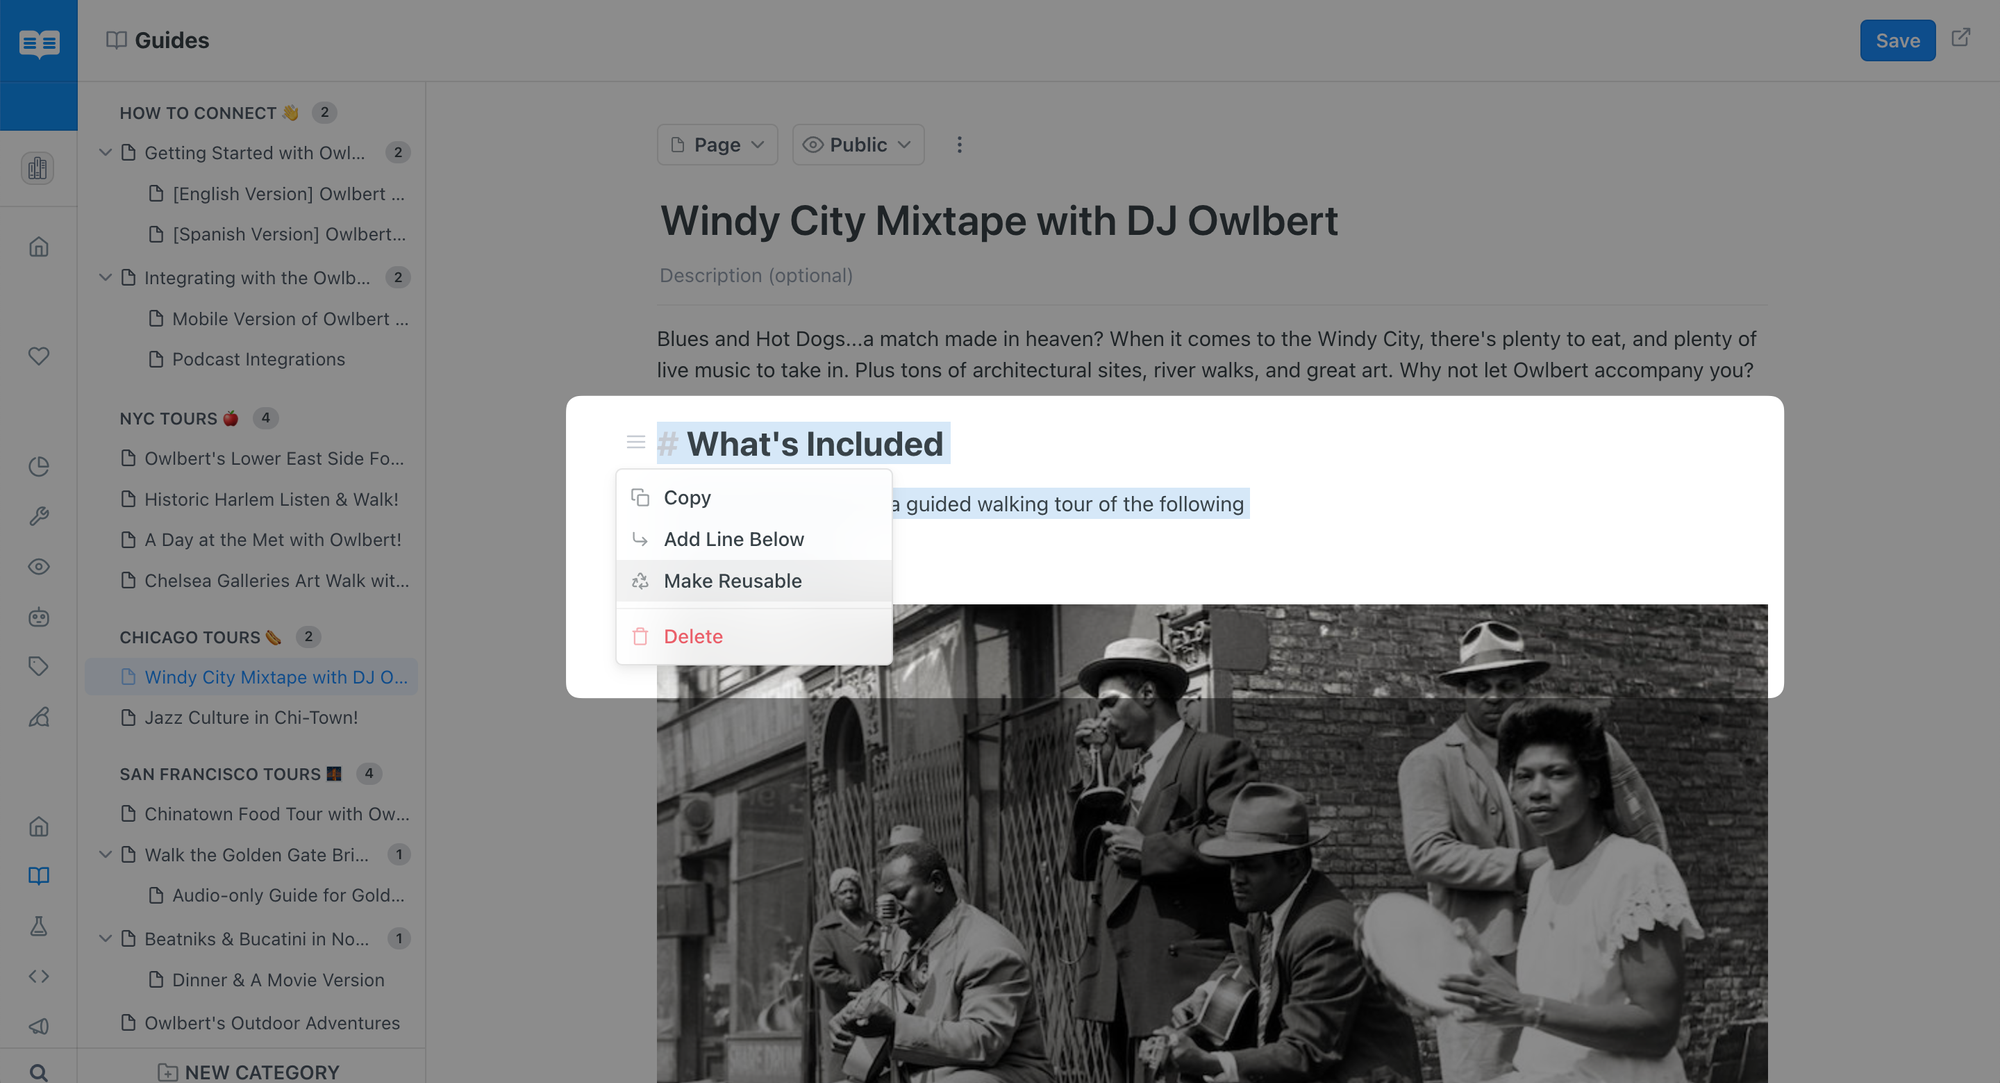The width and height of the screenshot is (2000, 1083).
Task: Open the pie chart reports icon
Action: click(38, 466)
